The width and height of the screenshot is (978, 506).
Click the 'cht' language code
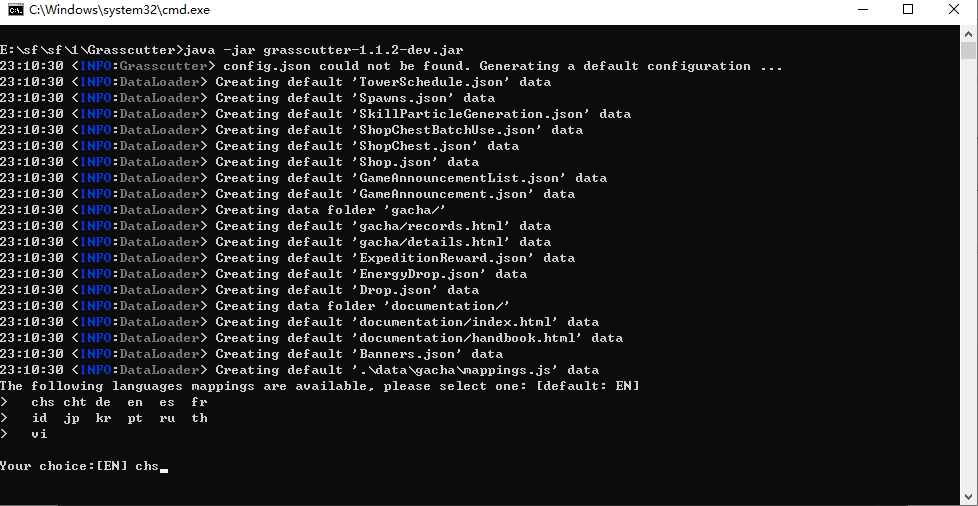coord(75,402)
